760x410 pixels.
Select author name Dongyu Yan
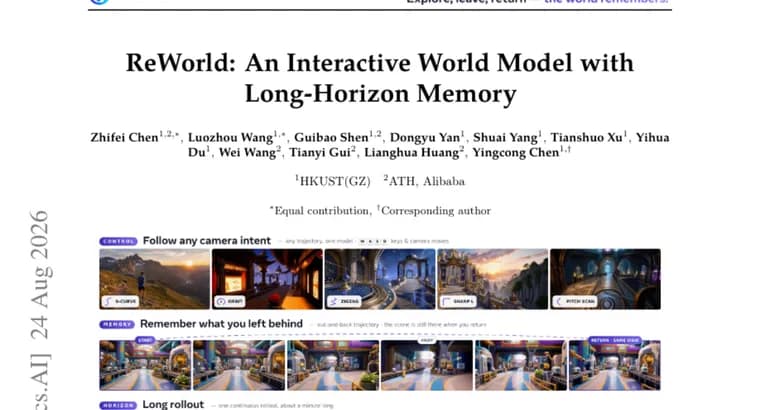click(x=425, y=138)
